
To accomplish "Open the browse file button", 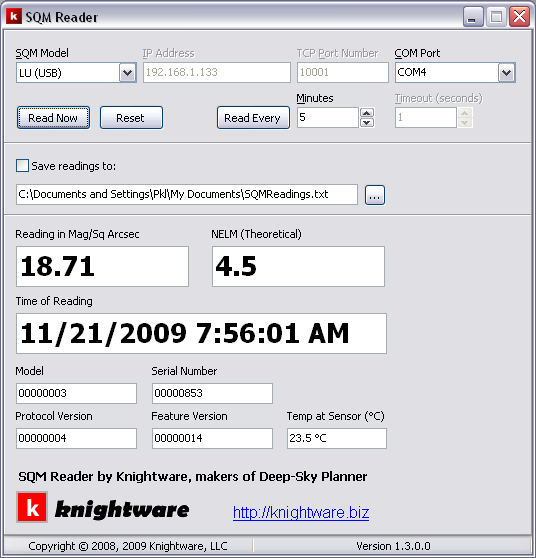I will point(375,195).
